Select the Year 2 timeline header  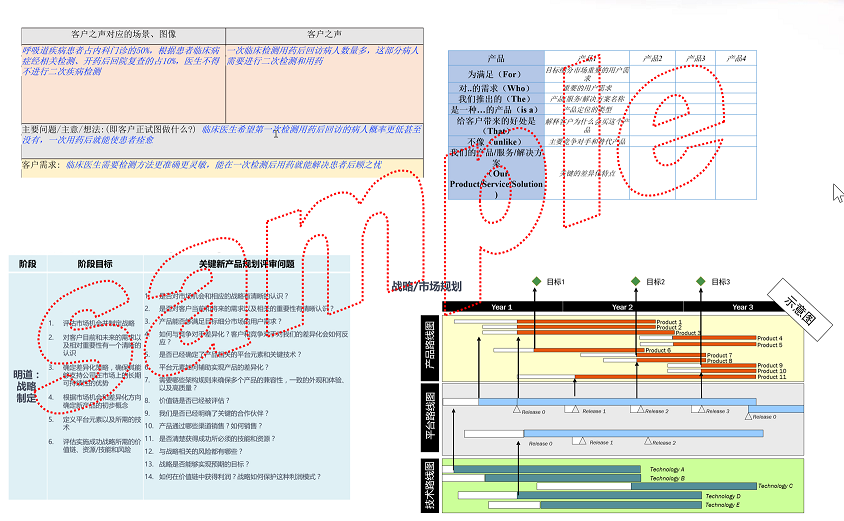[622, 307]
